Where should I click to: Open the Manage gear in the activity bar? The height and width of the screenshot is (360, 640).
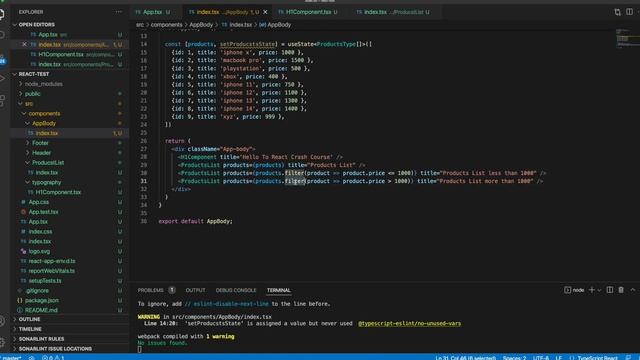[x=2, y=342]
